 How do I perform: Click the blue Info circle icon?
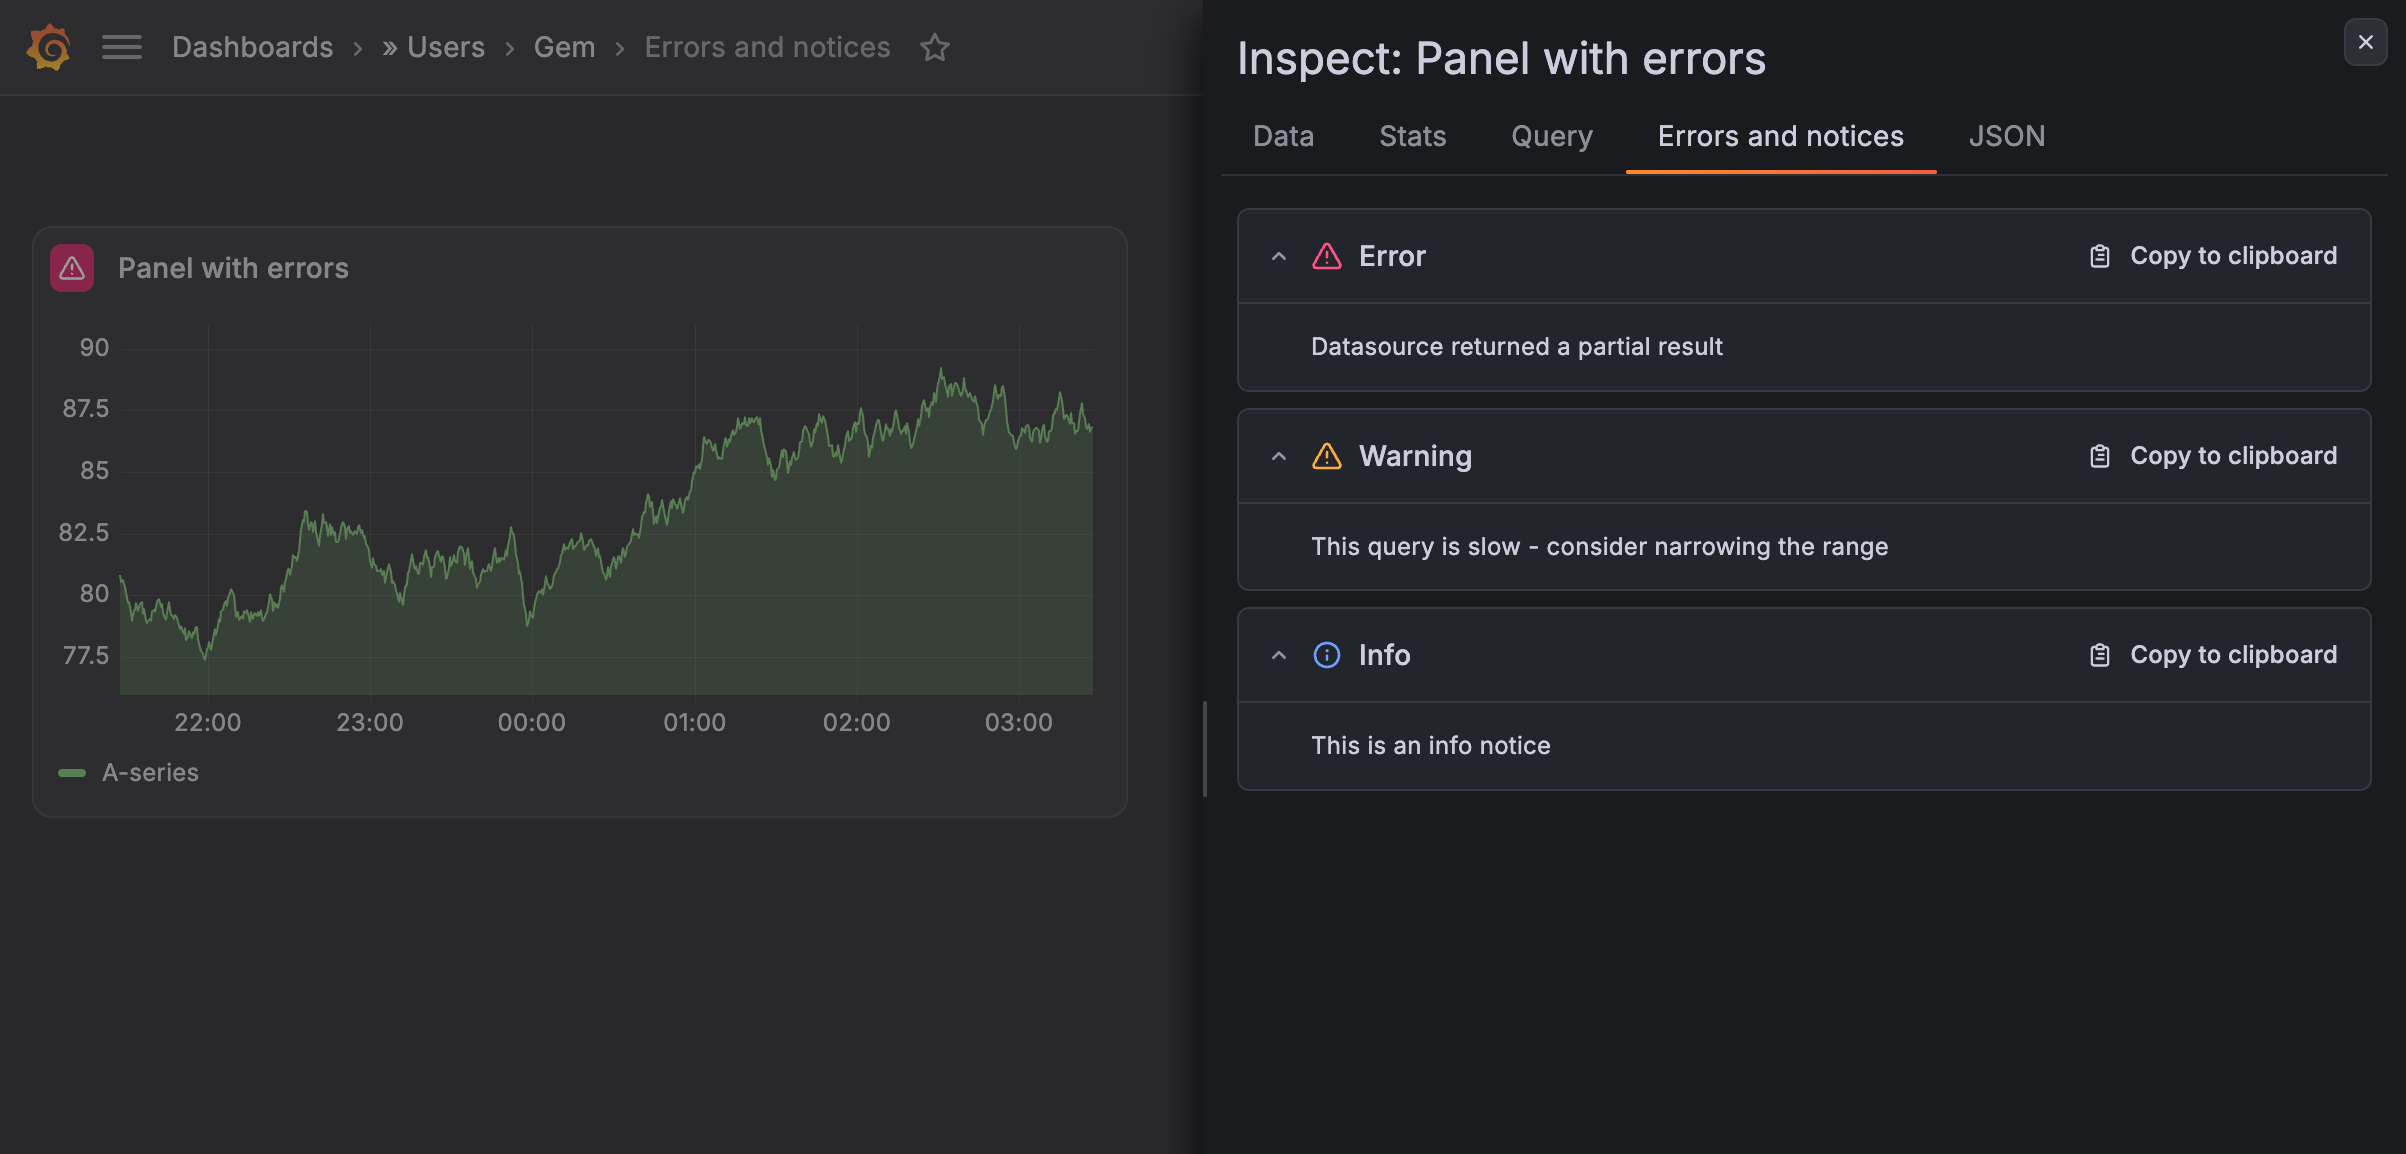tap(1326, 655)
